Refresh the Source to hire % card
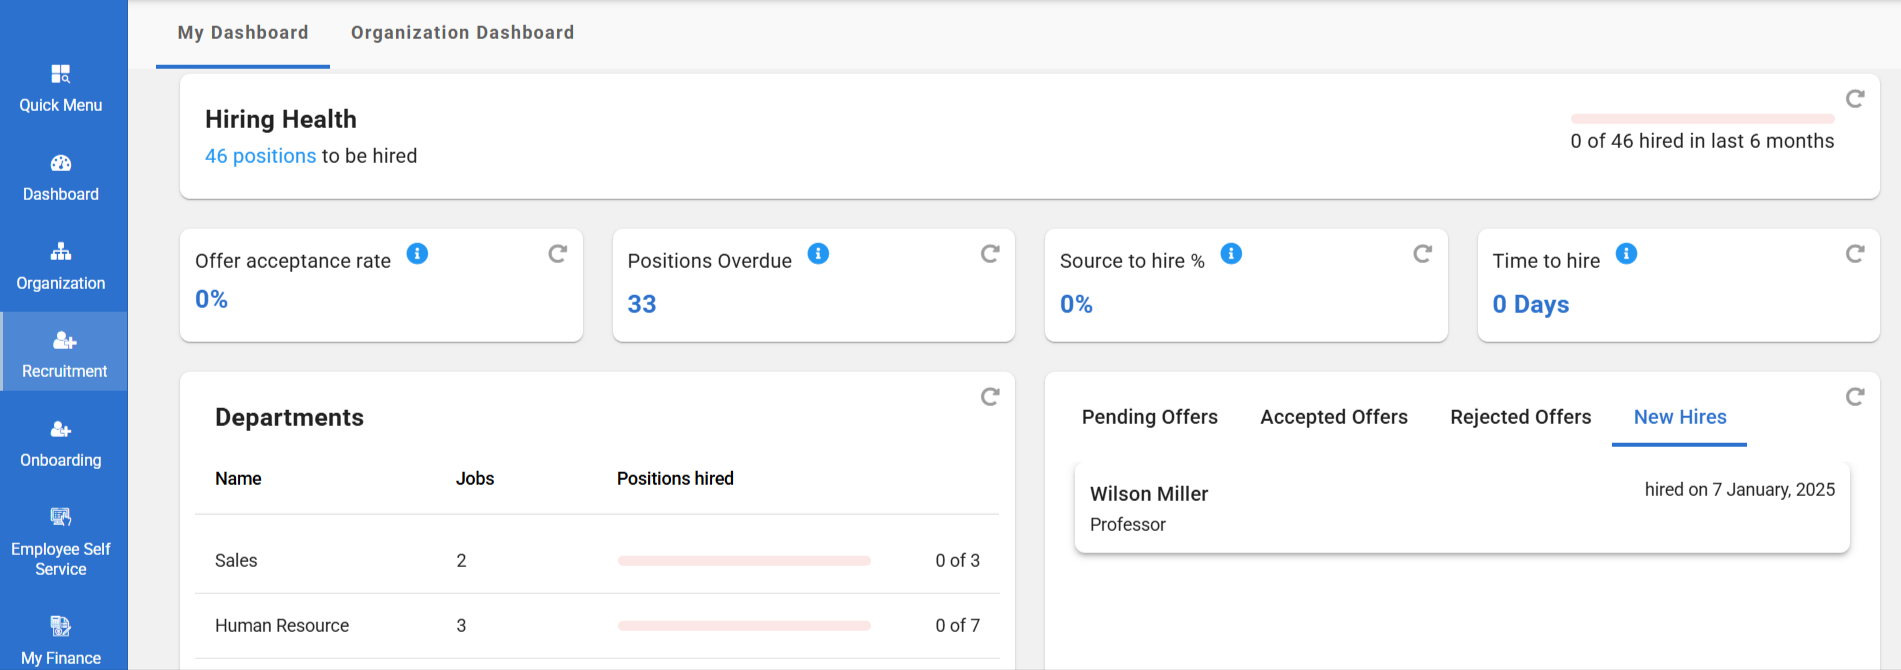1901x670 pixels. click(x=1422, y=254)
